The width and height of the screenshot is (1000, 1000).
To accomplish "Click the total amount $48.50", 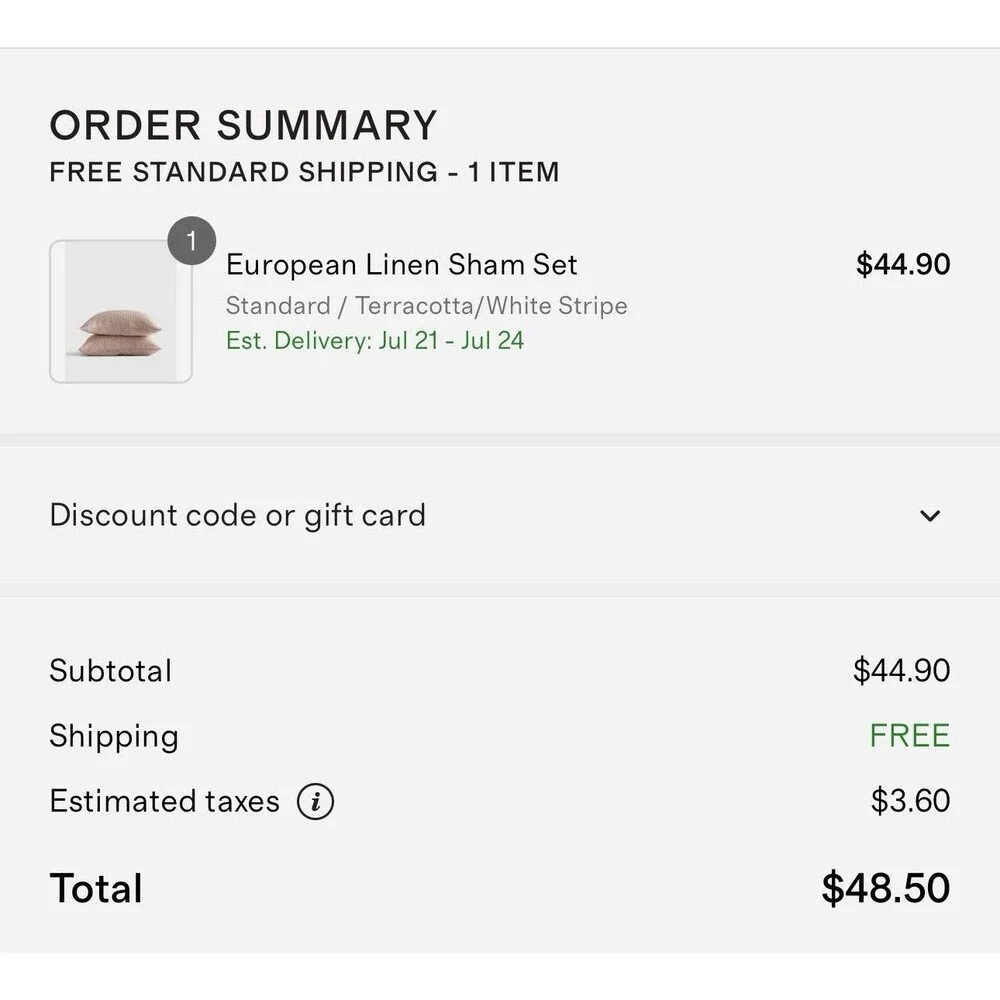I will [885, 888].
